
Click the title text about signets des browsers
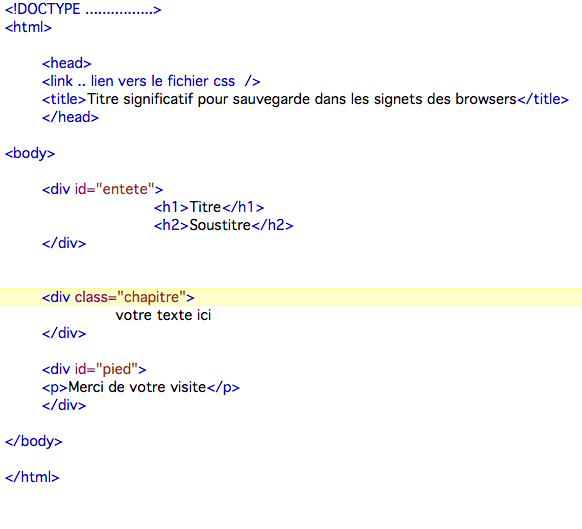click(x=301, y=99)
